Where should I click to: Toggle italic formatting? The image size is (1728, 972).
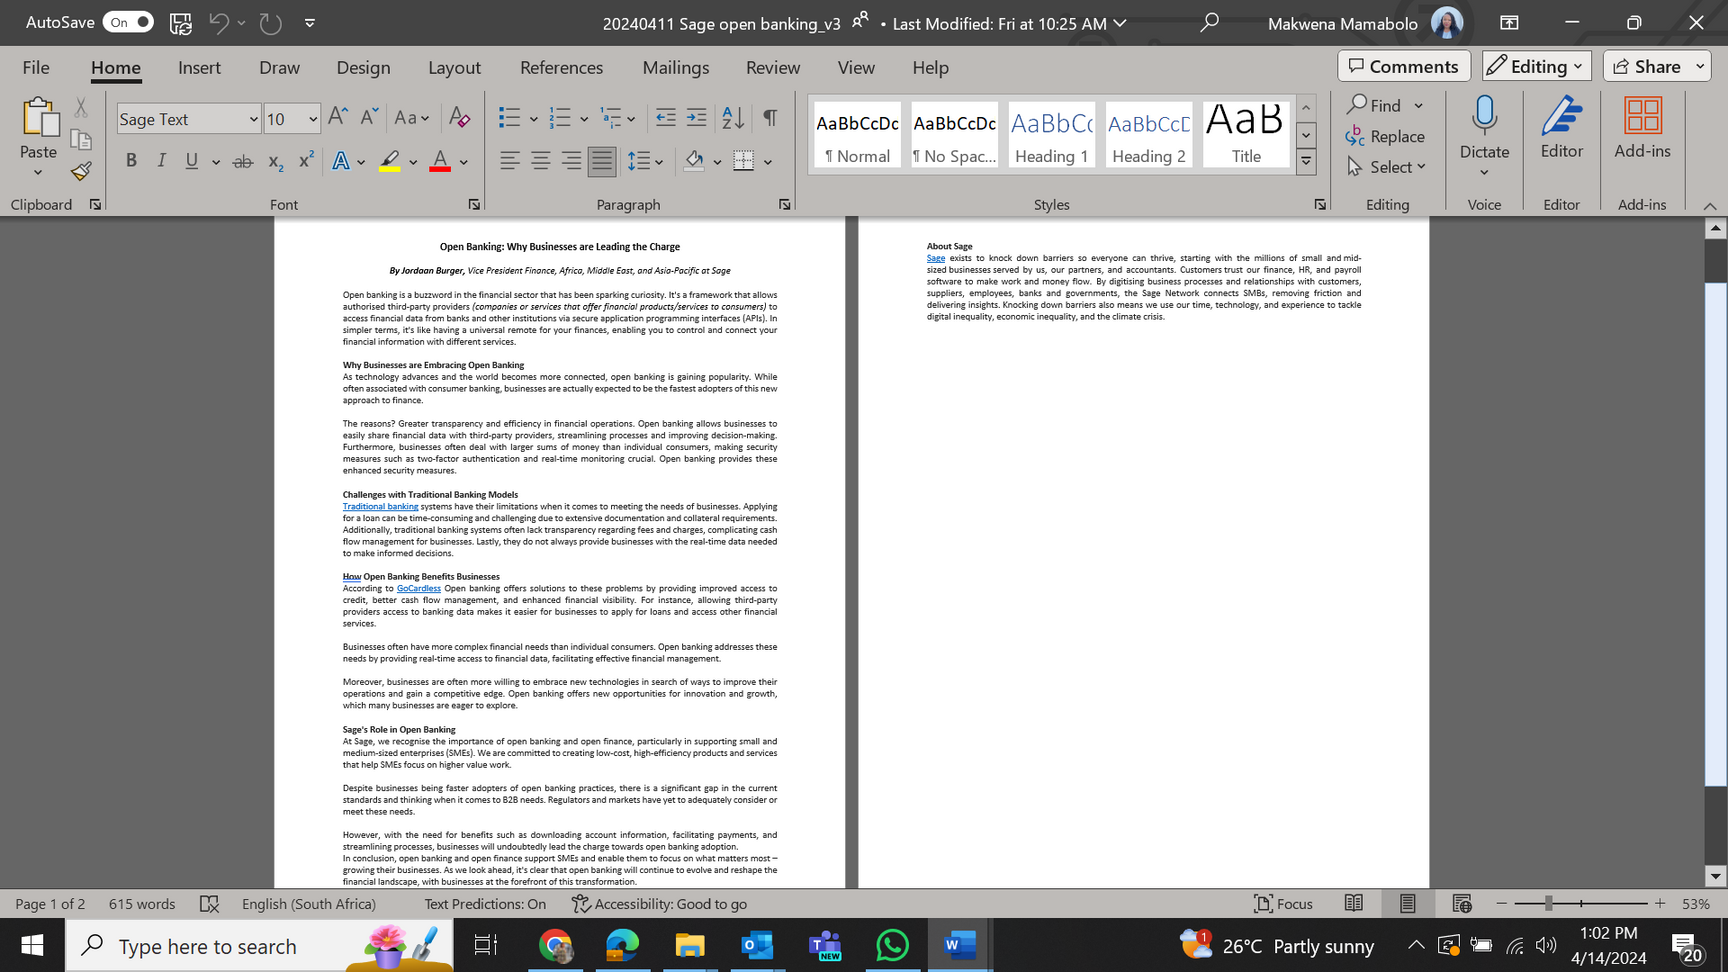161,161
